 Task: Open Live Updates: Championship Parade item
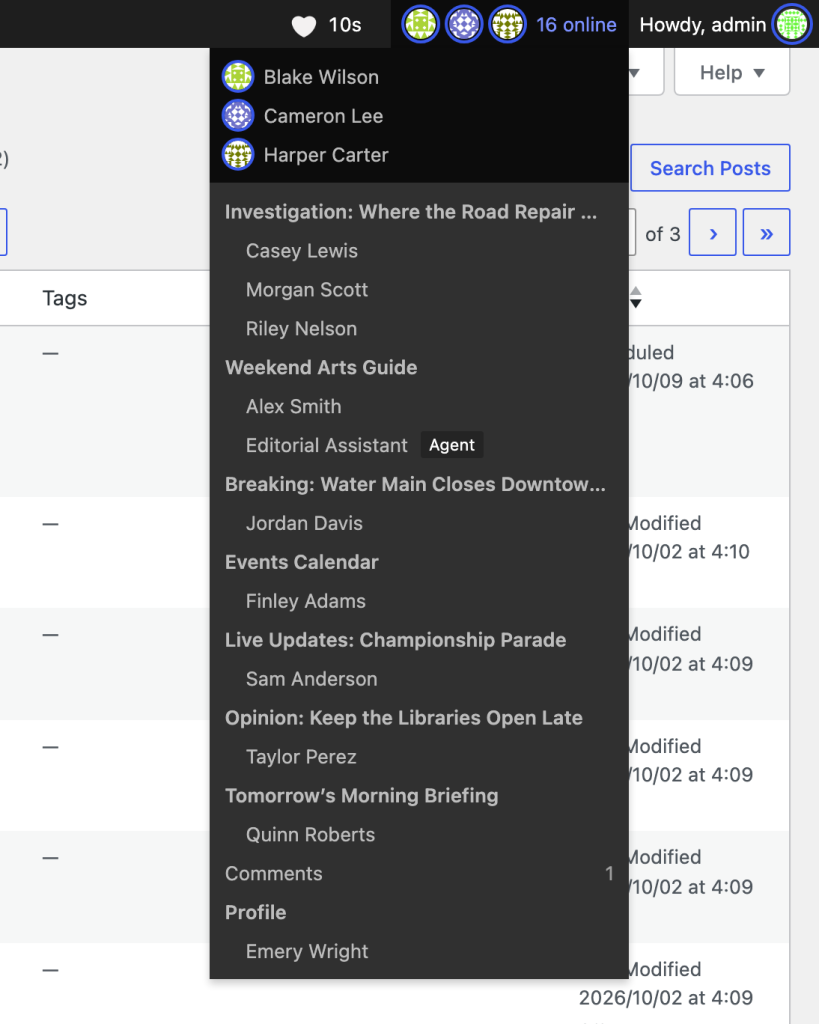[396, 640]
